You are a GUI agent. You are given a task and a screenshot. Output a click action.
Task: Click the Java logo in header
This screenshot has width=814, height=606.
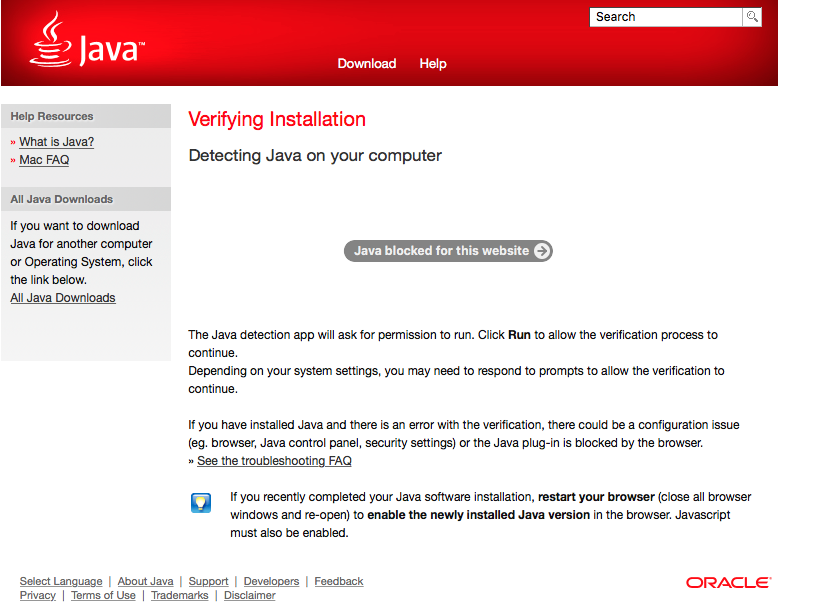tap(87, 42)
